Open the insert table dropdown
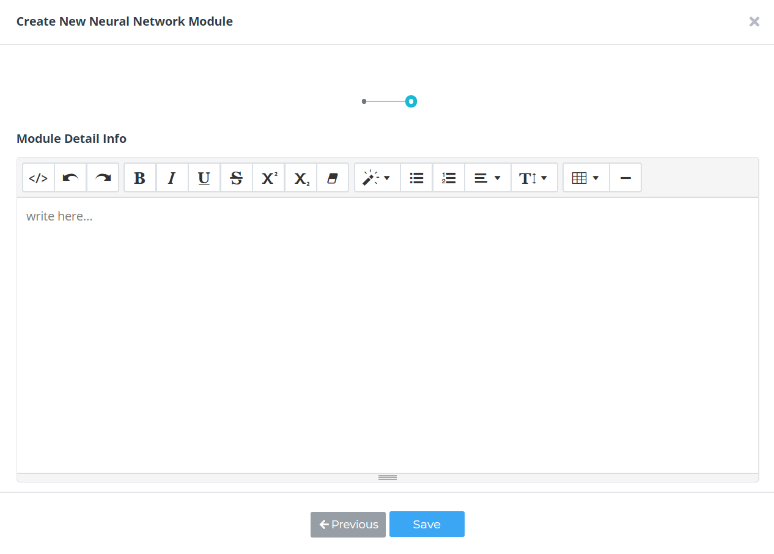Image resolution: width=774 pixels, height=554 pixels. click(586, 178)
